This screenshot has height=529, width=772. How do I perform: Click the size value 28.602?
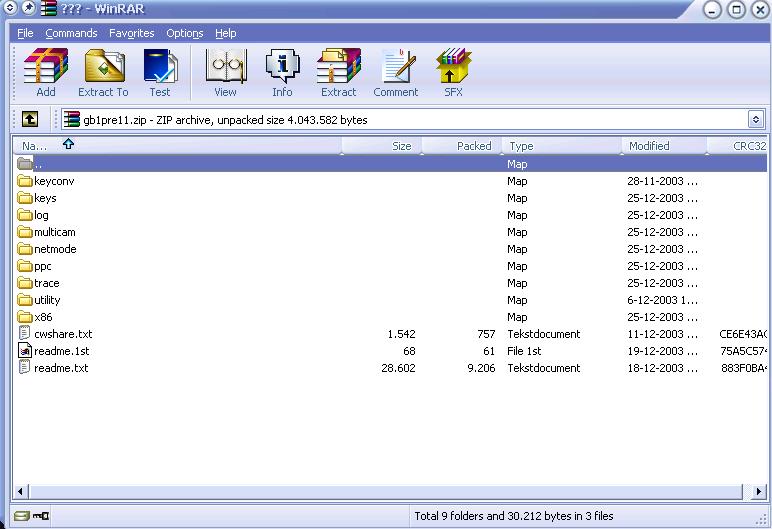coord(398,368)
